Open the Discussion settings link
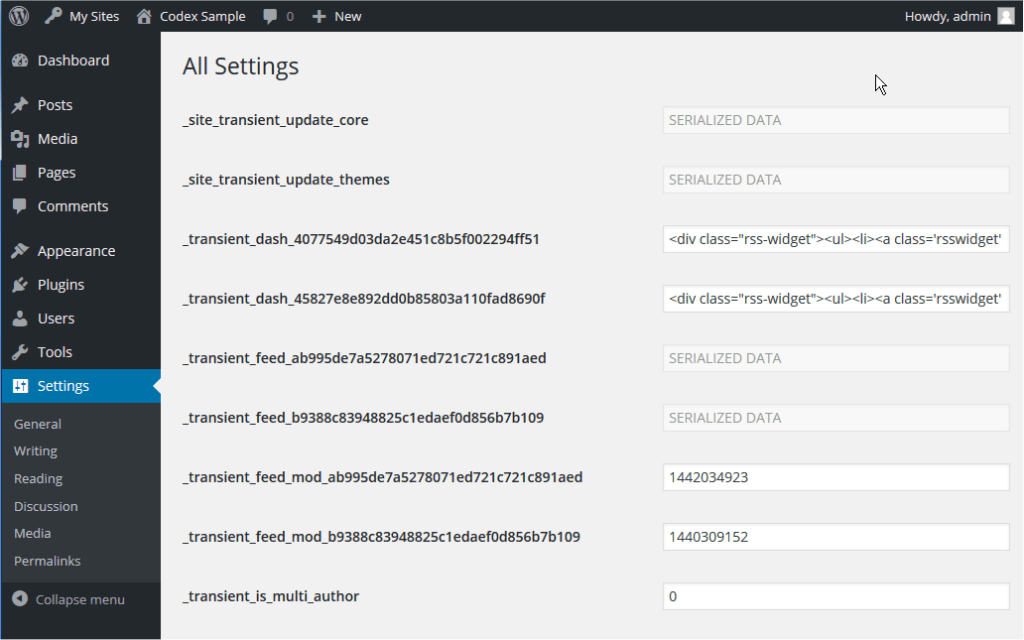Viewport: 1024px width, 640px height. tap(46, 506)
